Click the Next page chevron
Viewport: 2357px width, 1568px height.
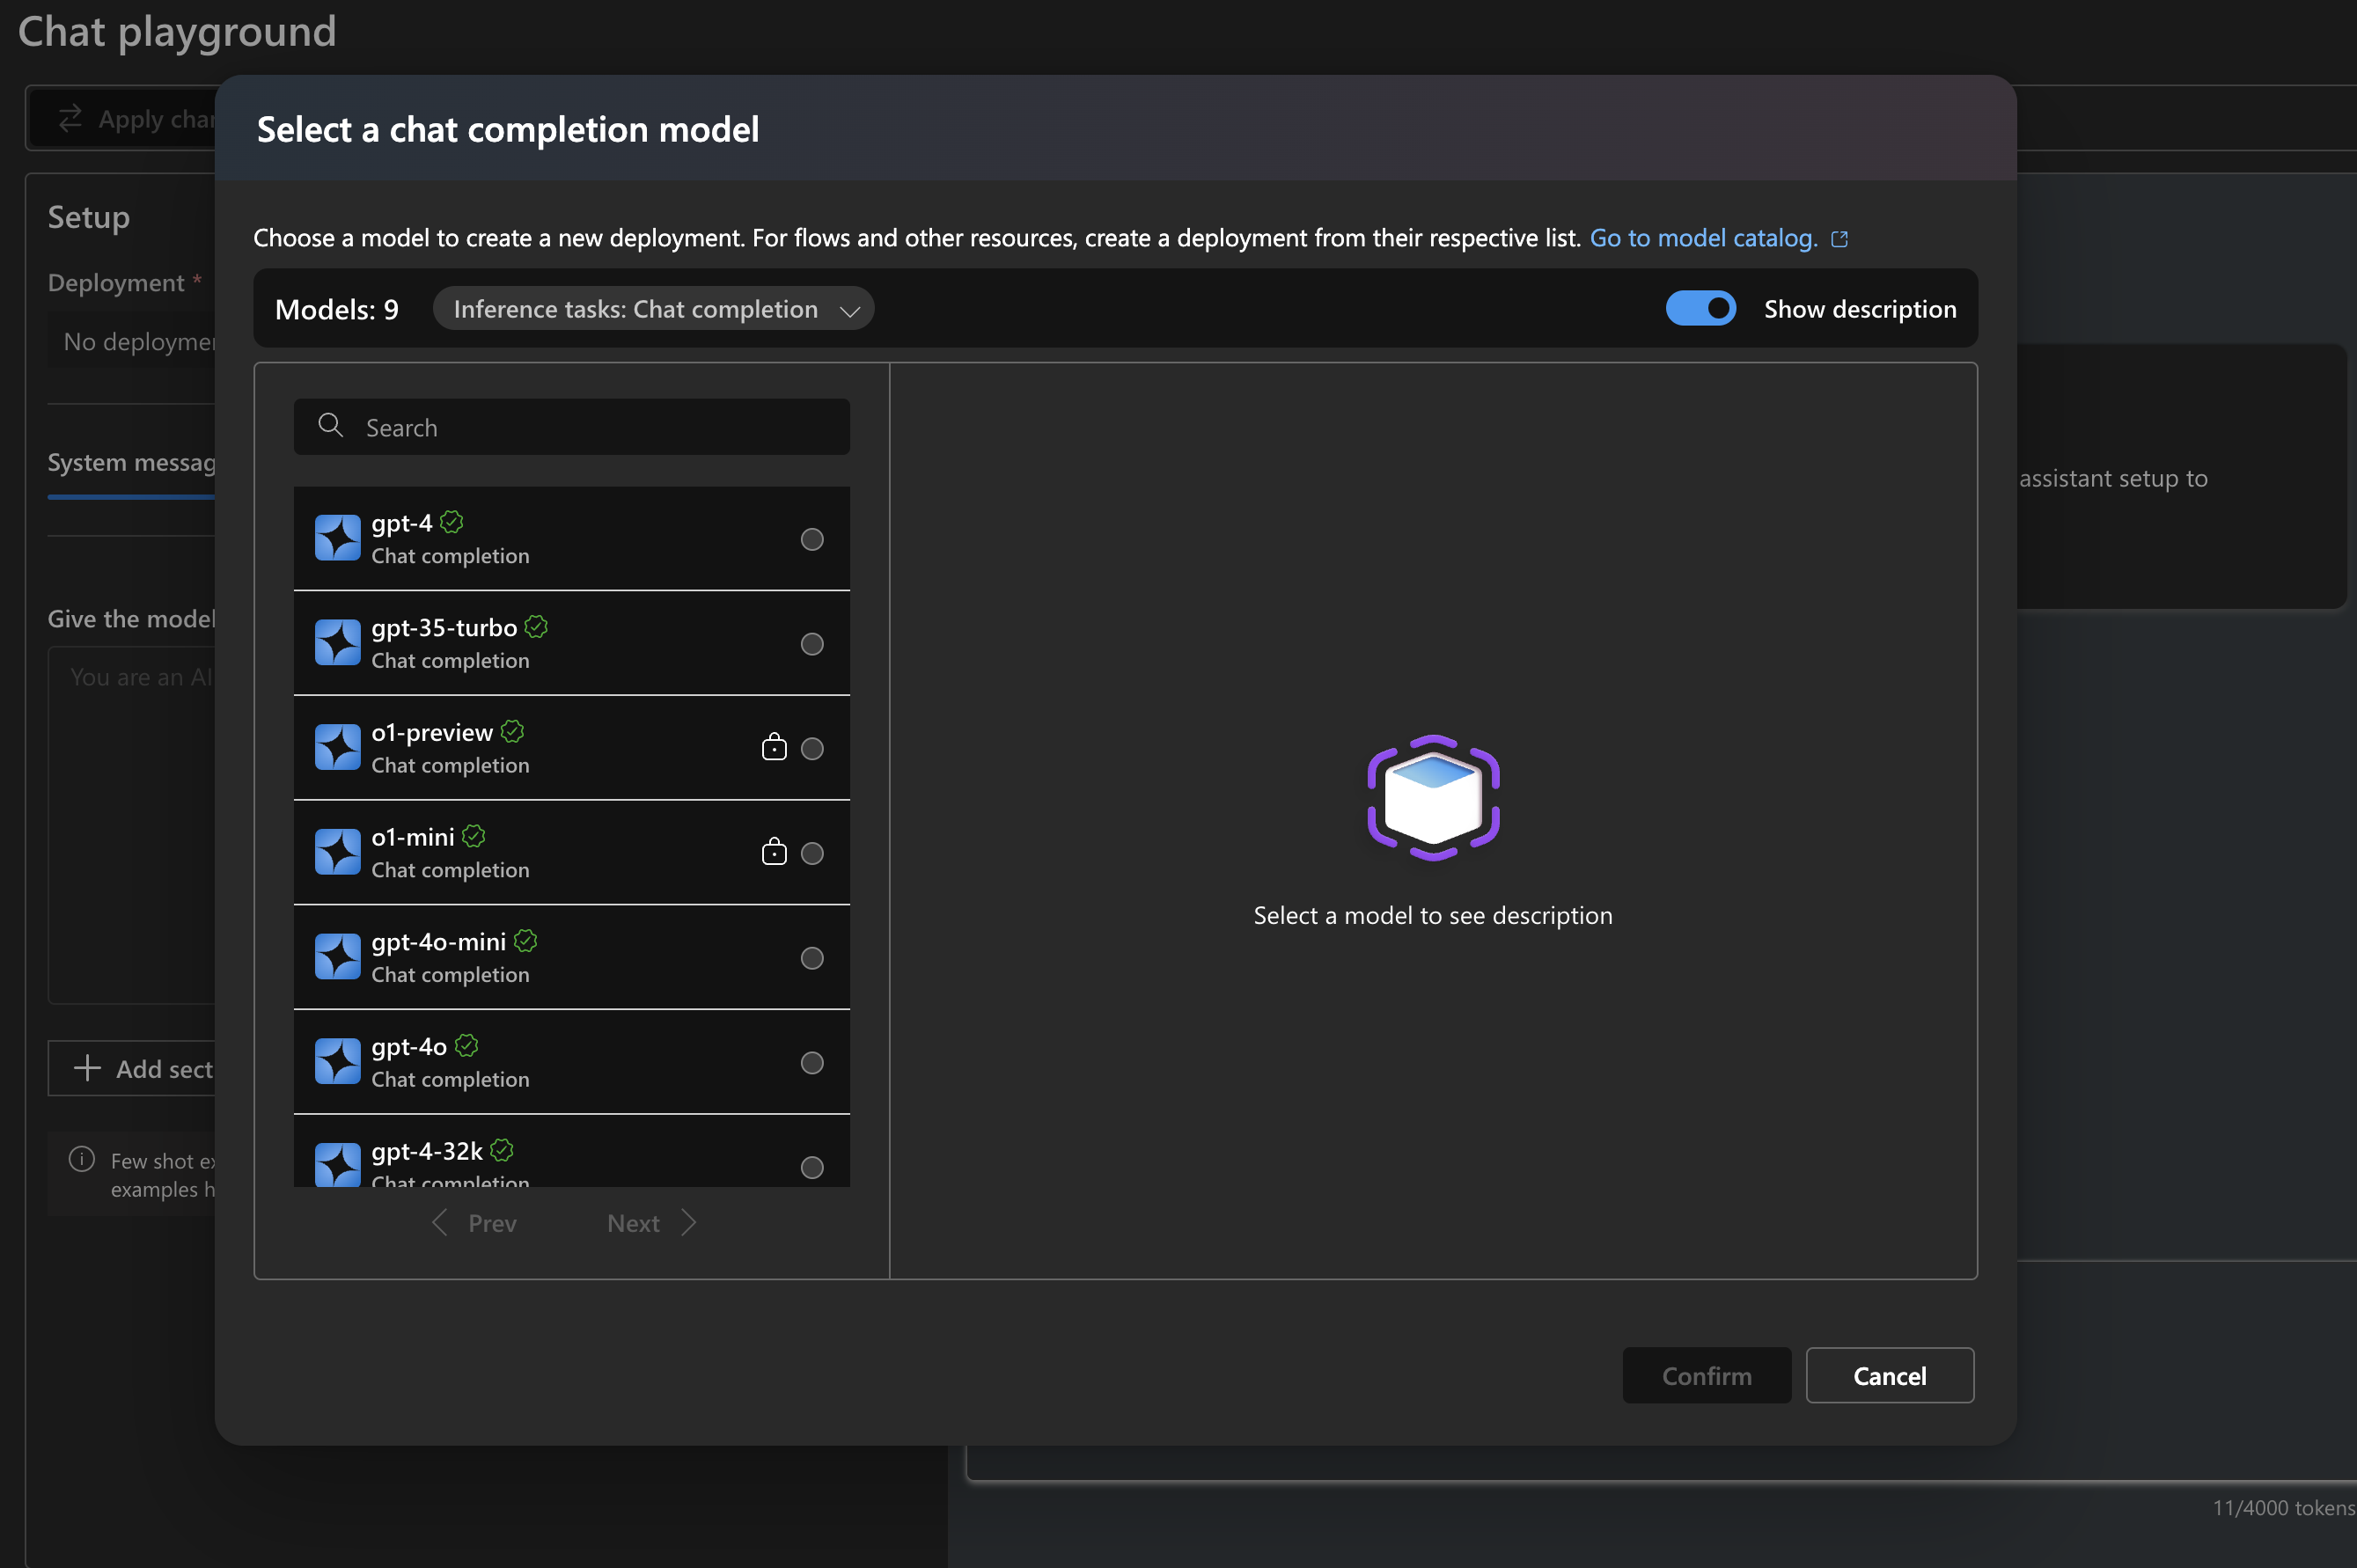coord(689,1223)
